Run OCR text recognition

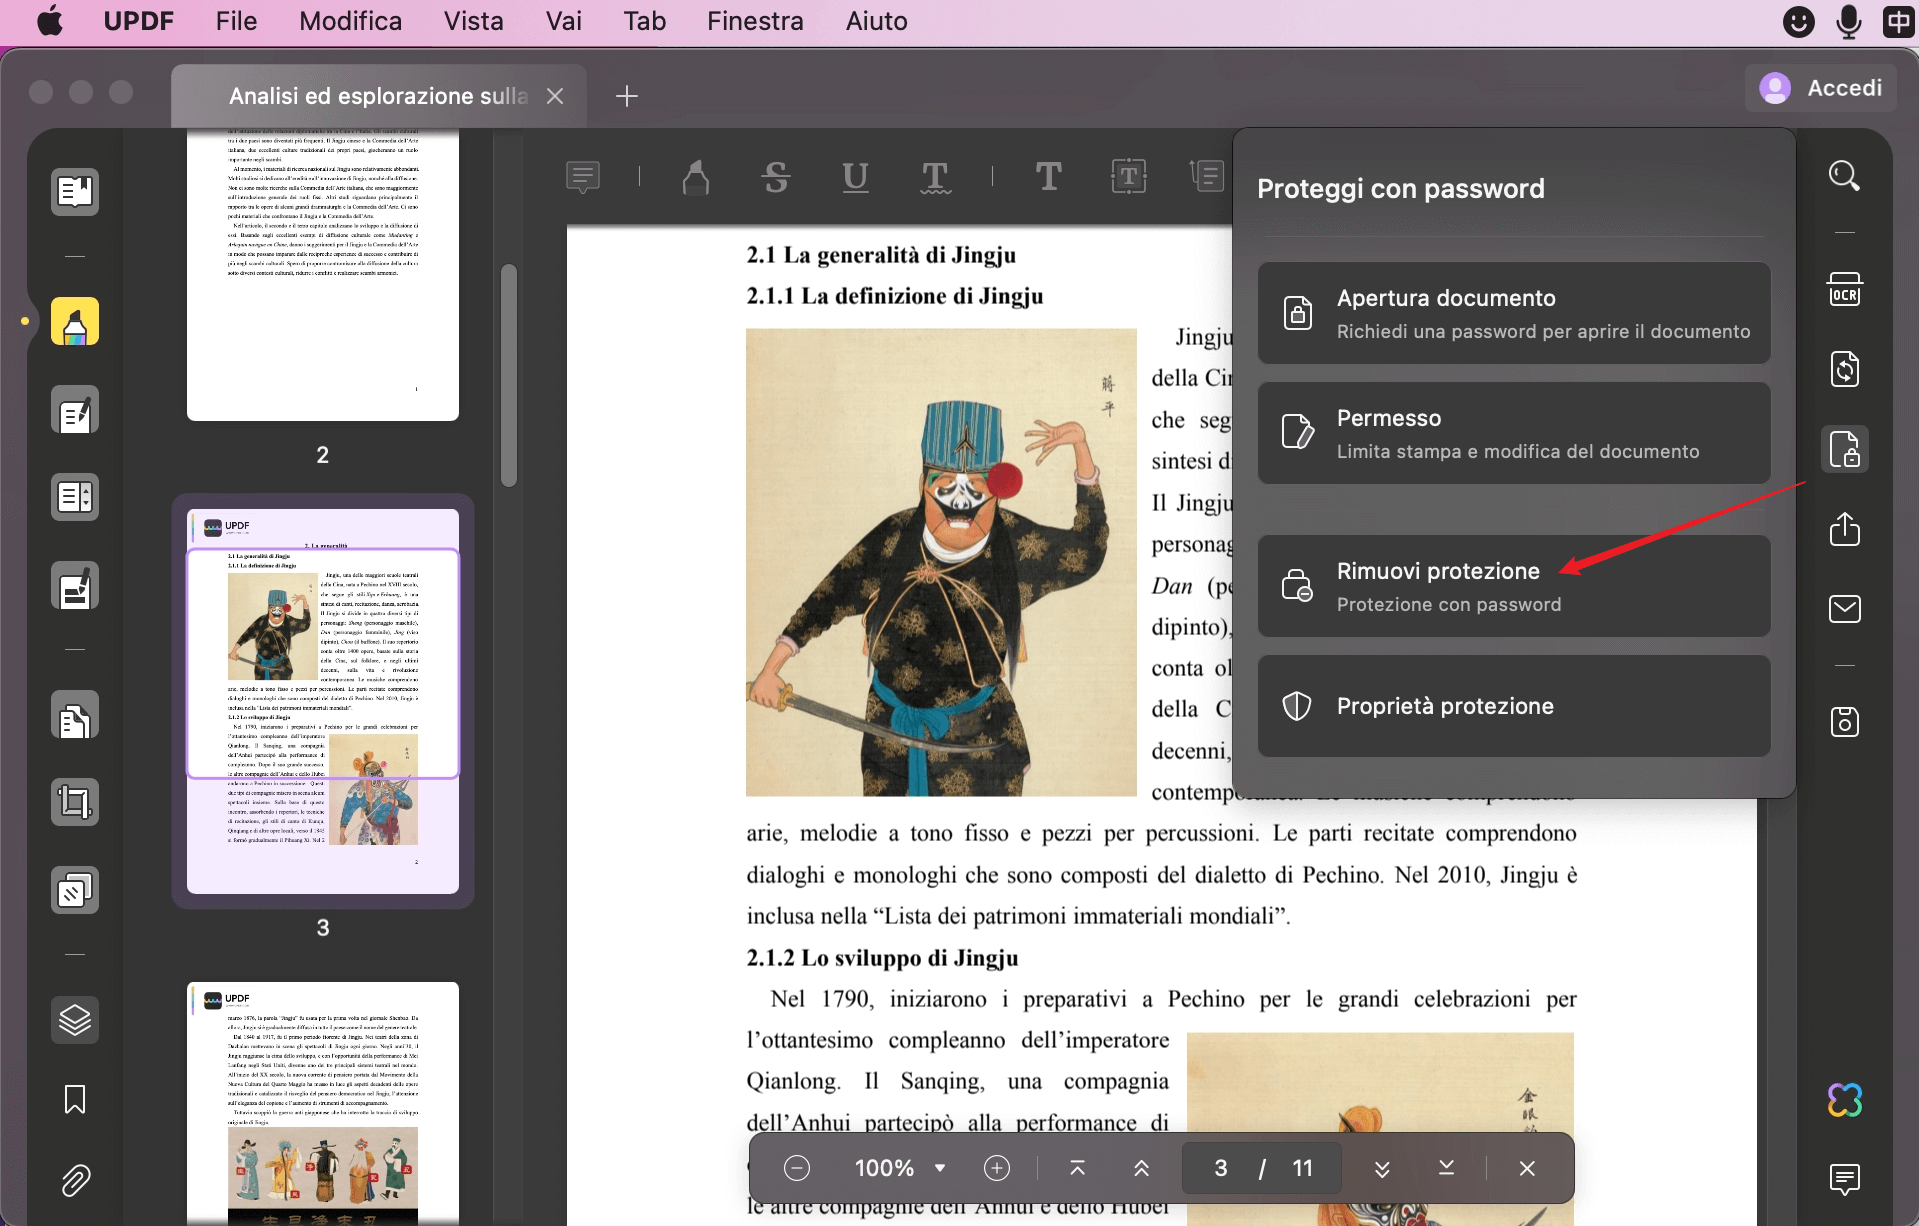1845,290
